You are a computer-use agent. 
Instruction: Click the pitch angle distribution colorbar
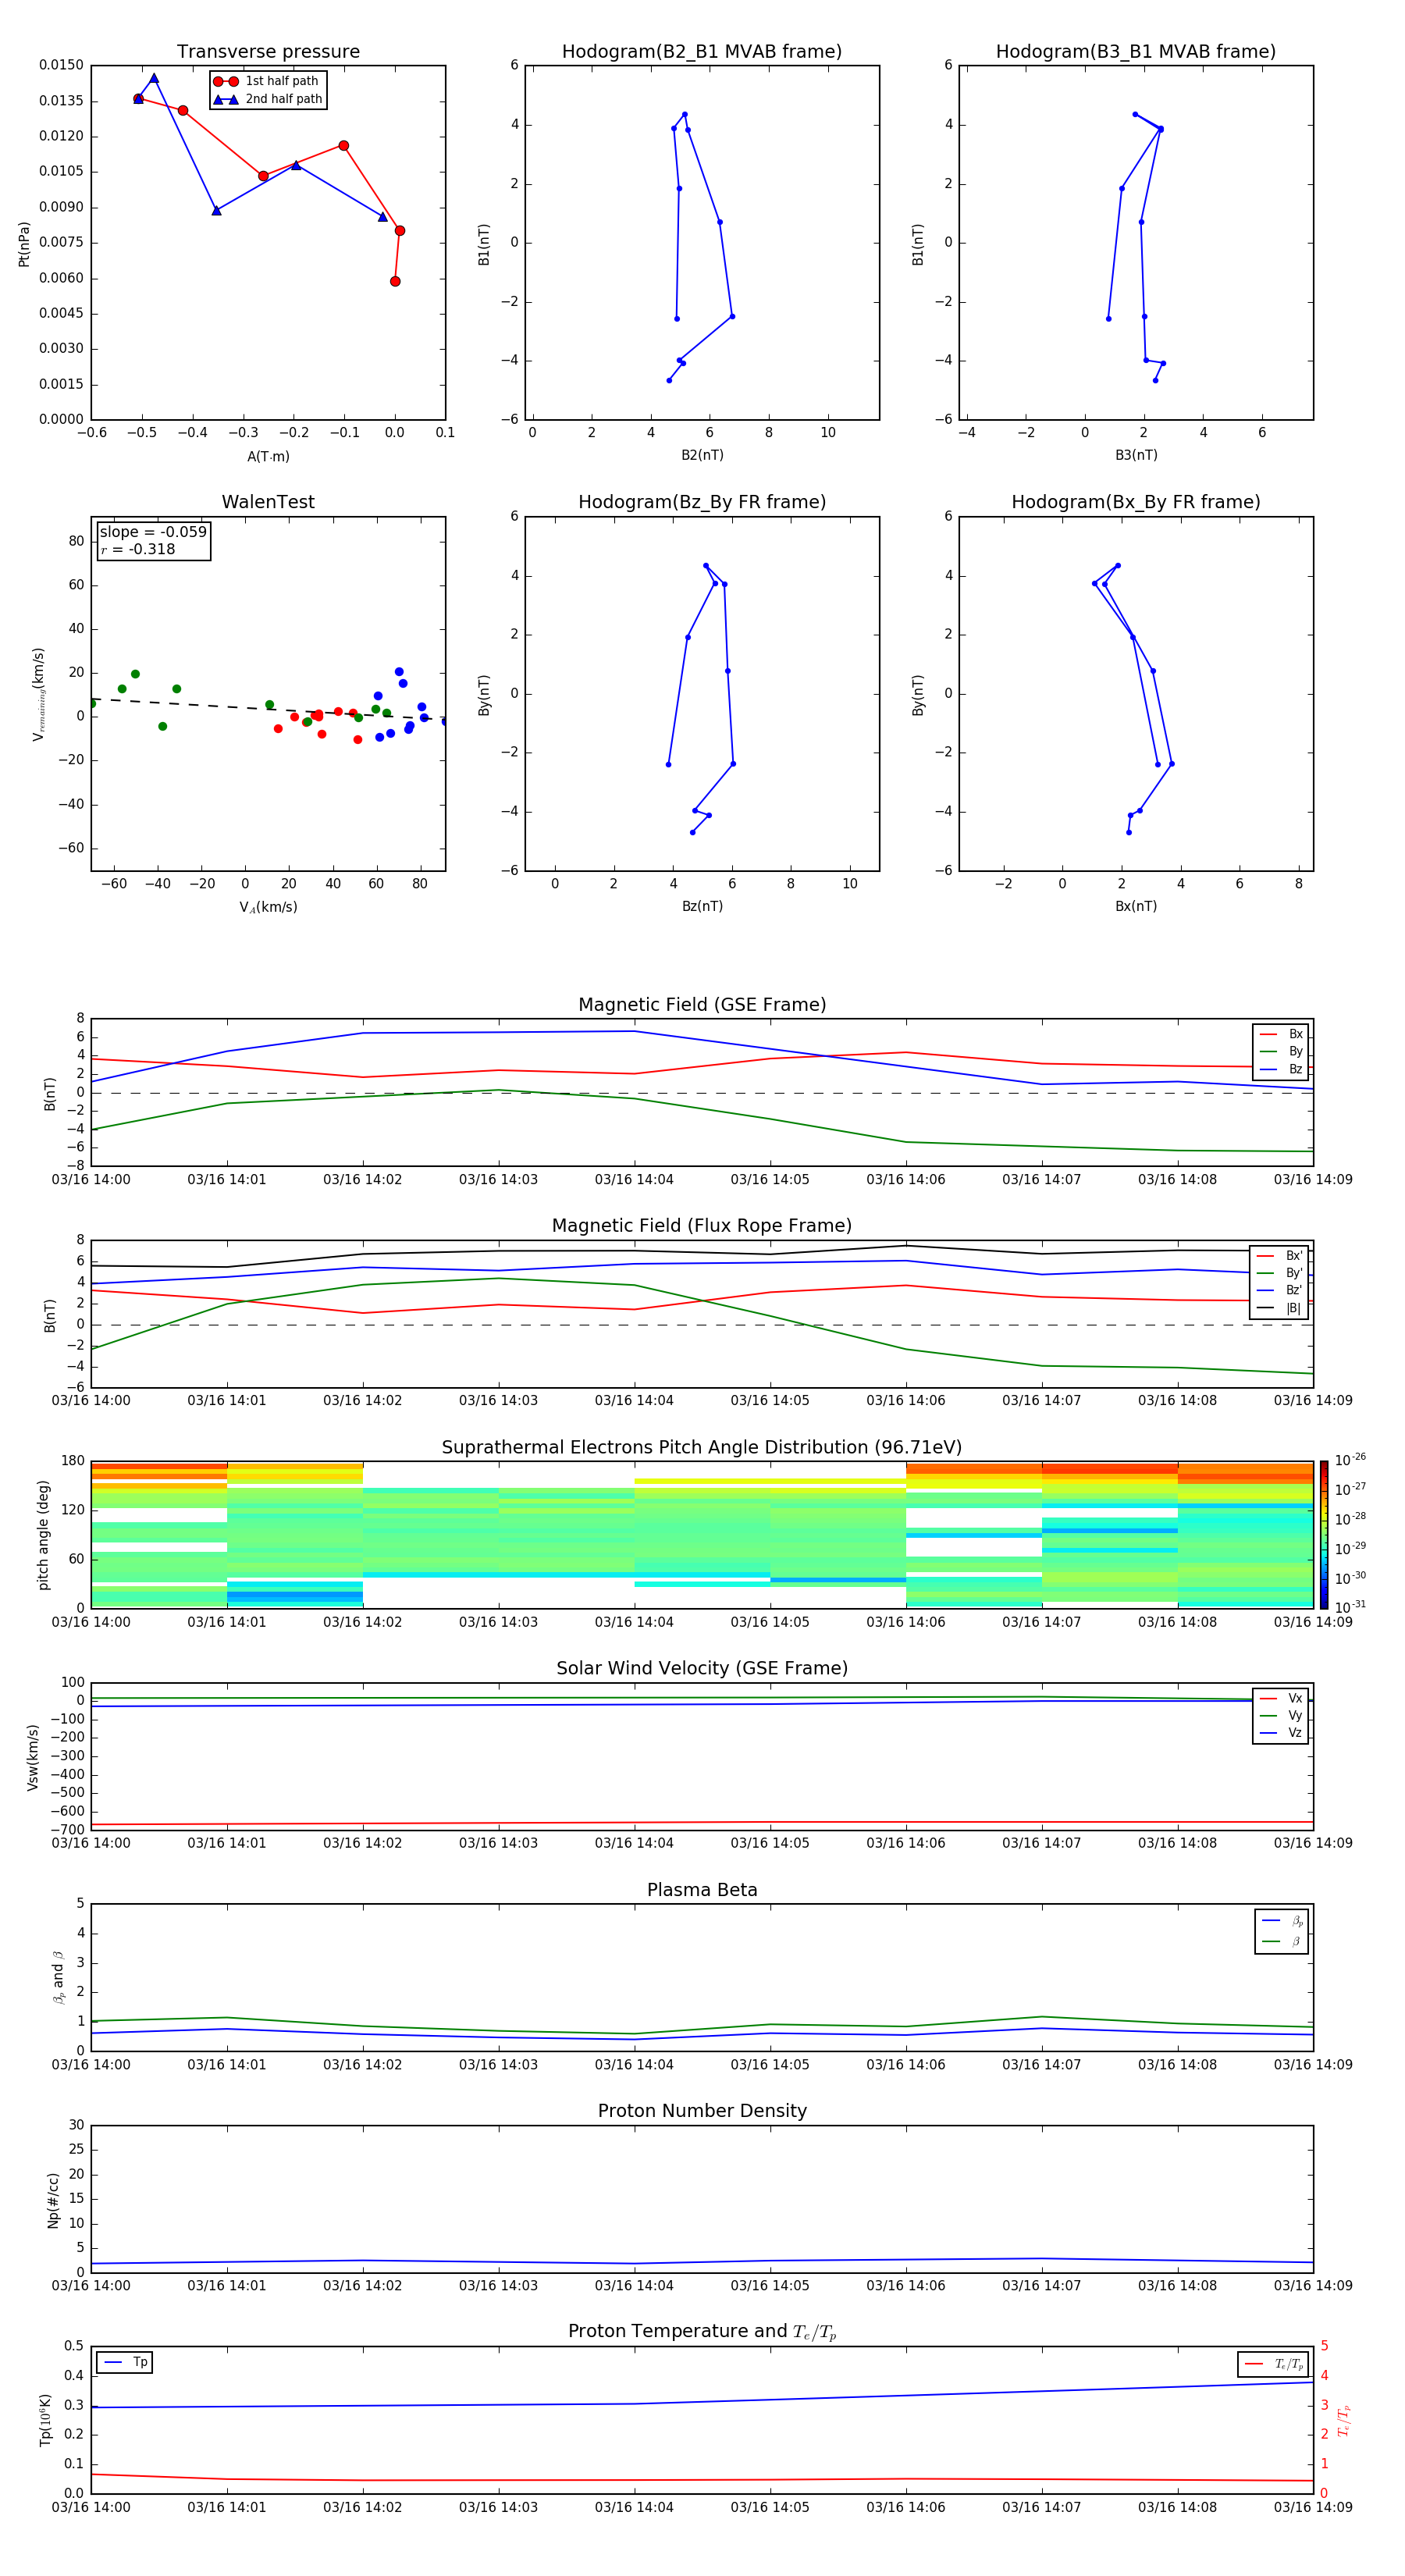[1323, 1534]
